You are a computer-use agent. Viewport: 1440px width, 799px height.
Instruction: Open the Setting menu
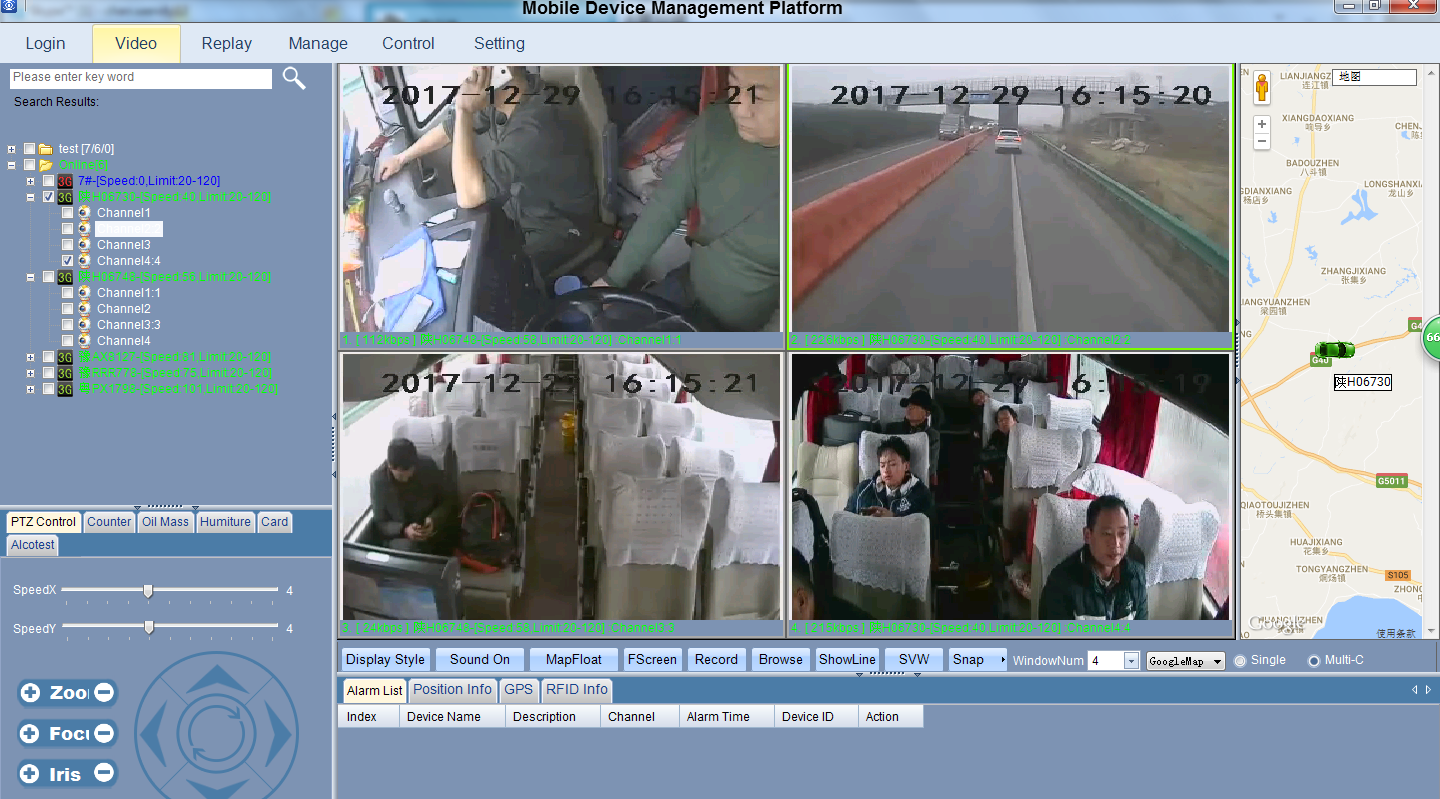pos(499,43)
